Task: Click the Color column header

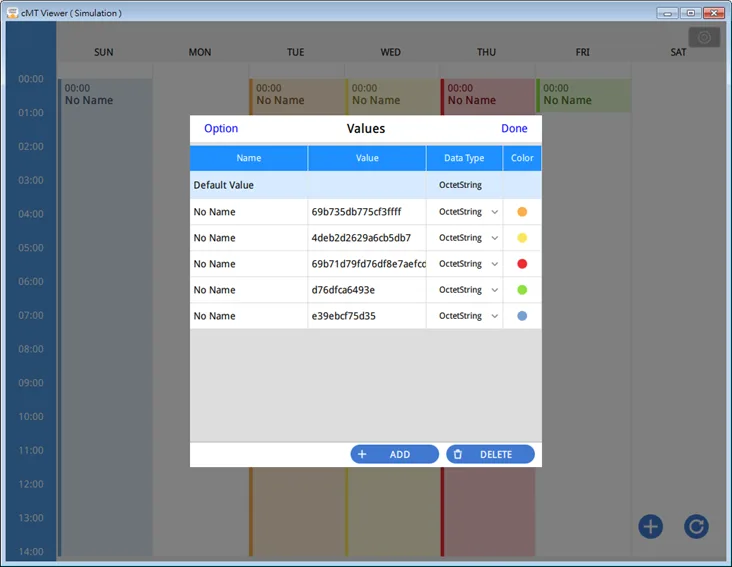Action: coord(522,158)
